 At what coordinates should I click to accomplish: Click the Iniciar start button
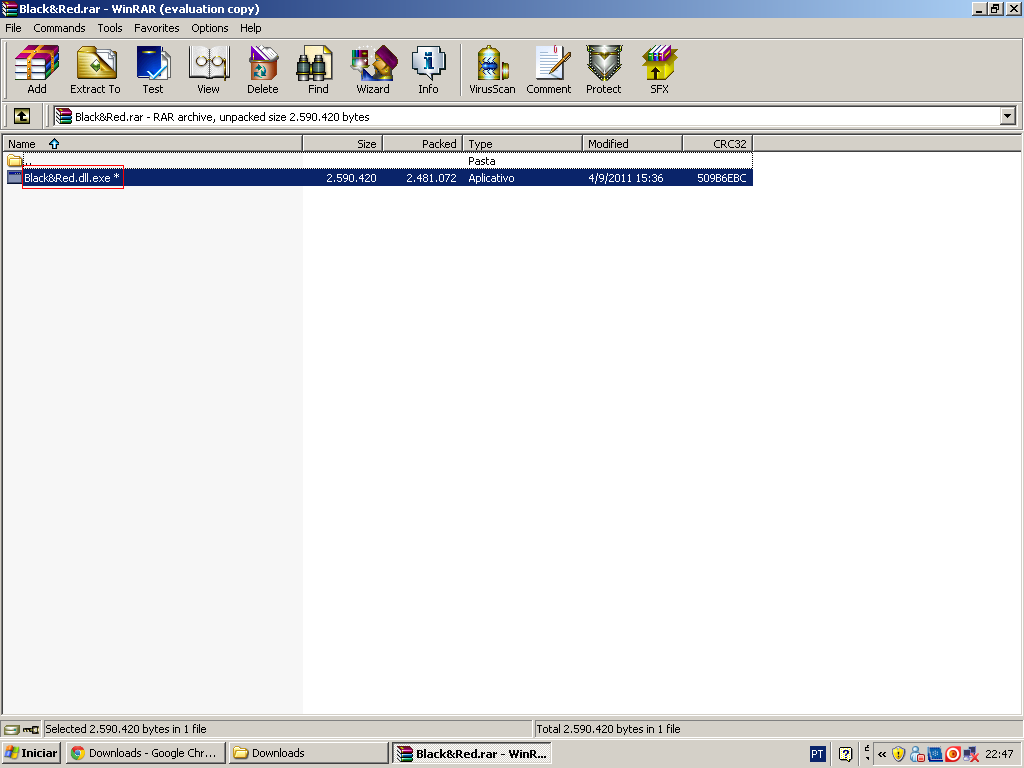[x=31, y=753]
